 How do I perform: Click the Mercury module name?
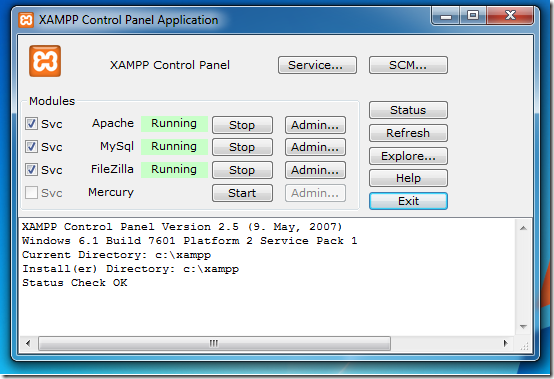[x=111, y=193]
